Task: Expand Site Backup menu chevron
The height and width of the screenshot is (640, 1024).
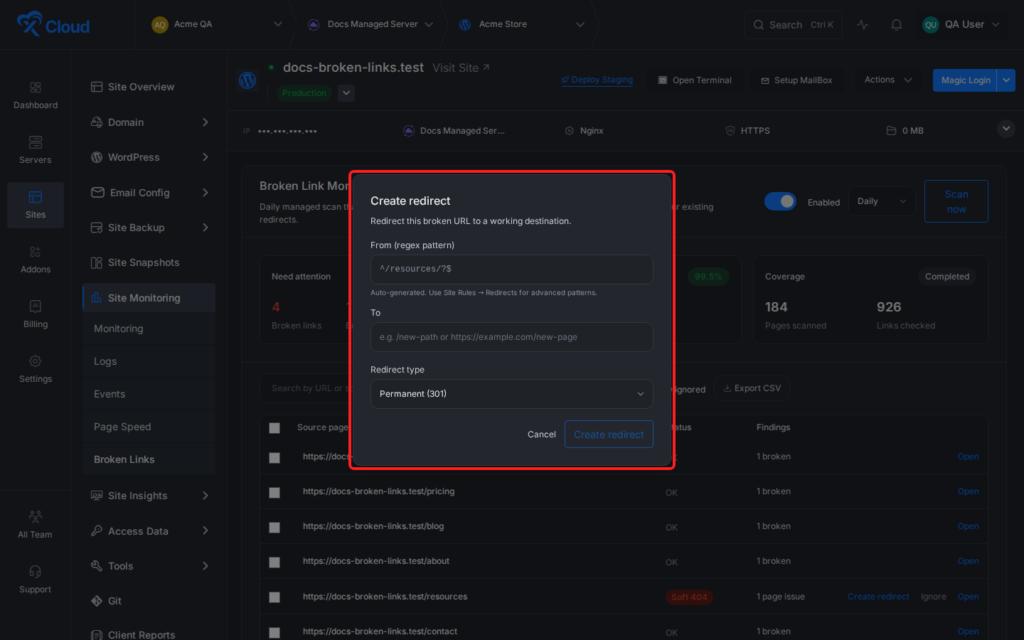Action: pyautogui.click(x=205, y=227)
